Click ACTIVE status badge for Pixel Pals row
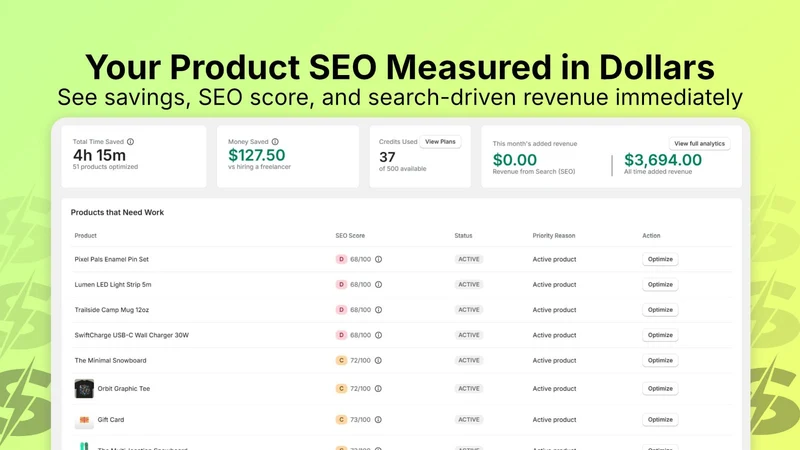The height and width of the screenshot is (450, 800). click(469, 259)
